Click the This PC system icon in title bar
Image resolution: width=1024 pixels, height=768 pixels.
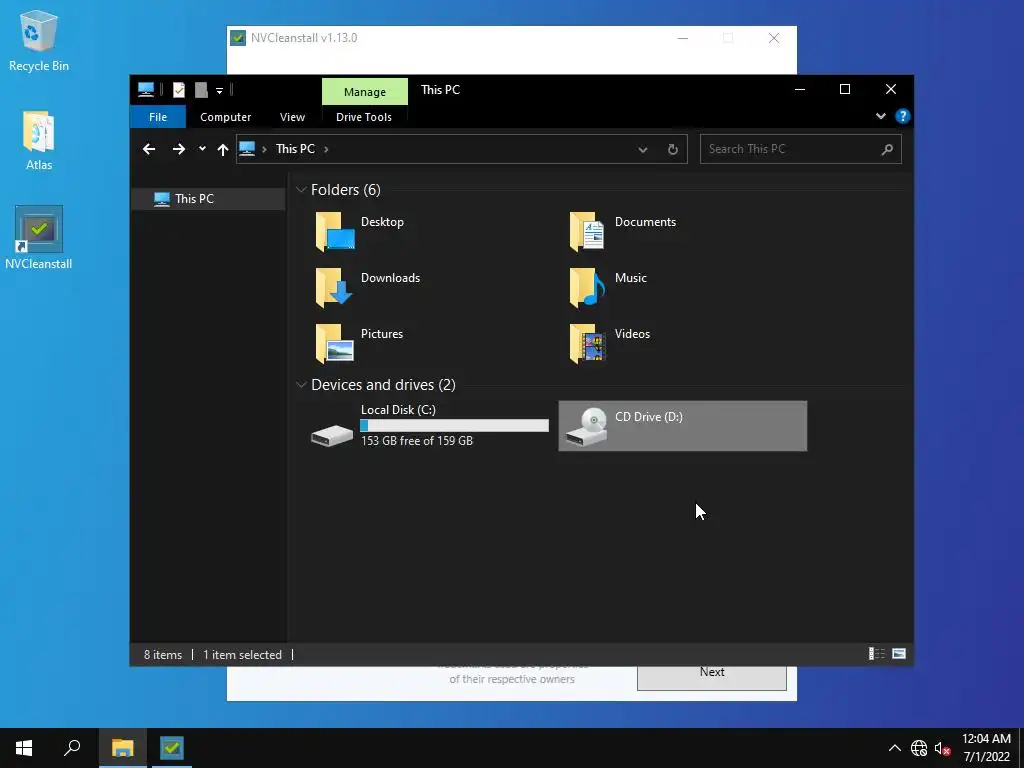click(146, 90)
